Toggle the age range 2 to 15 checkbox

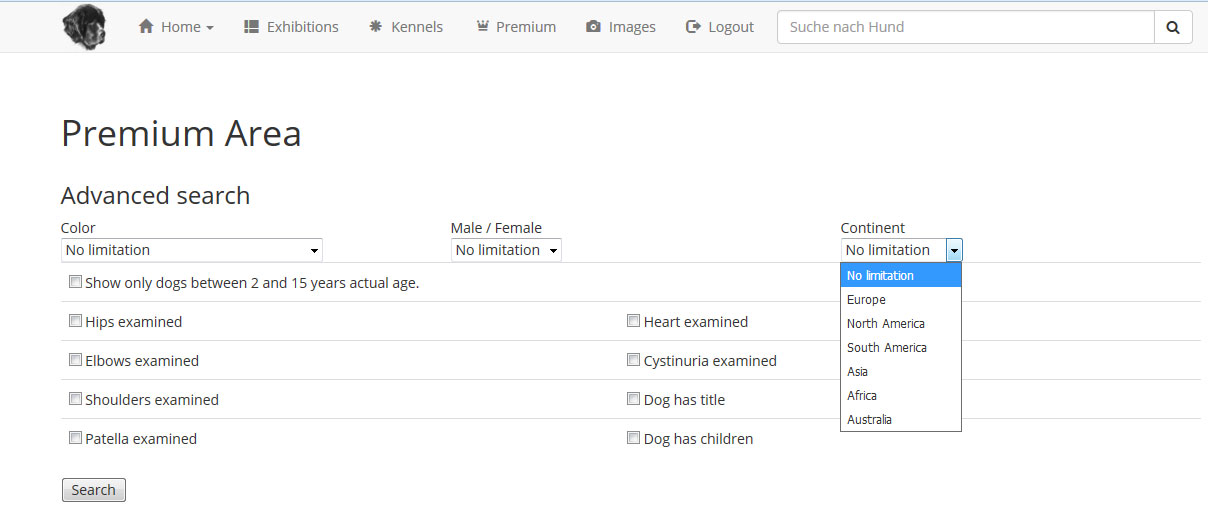[75, 282]
